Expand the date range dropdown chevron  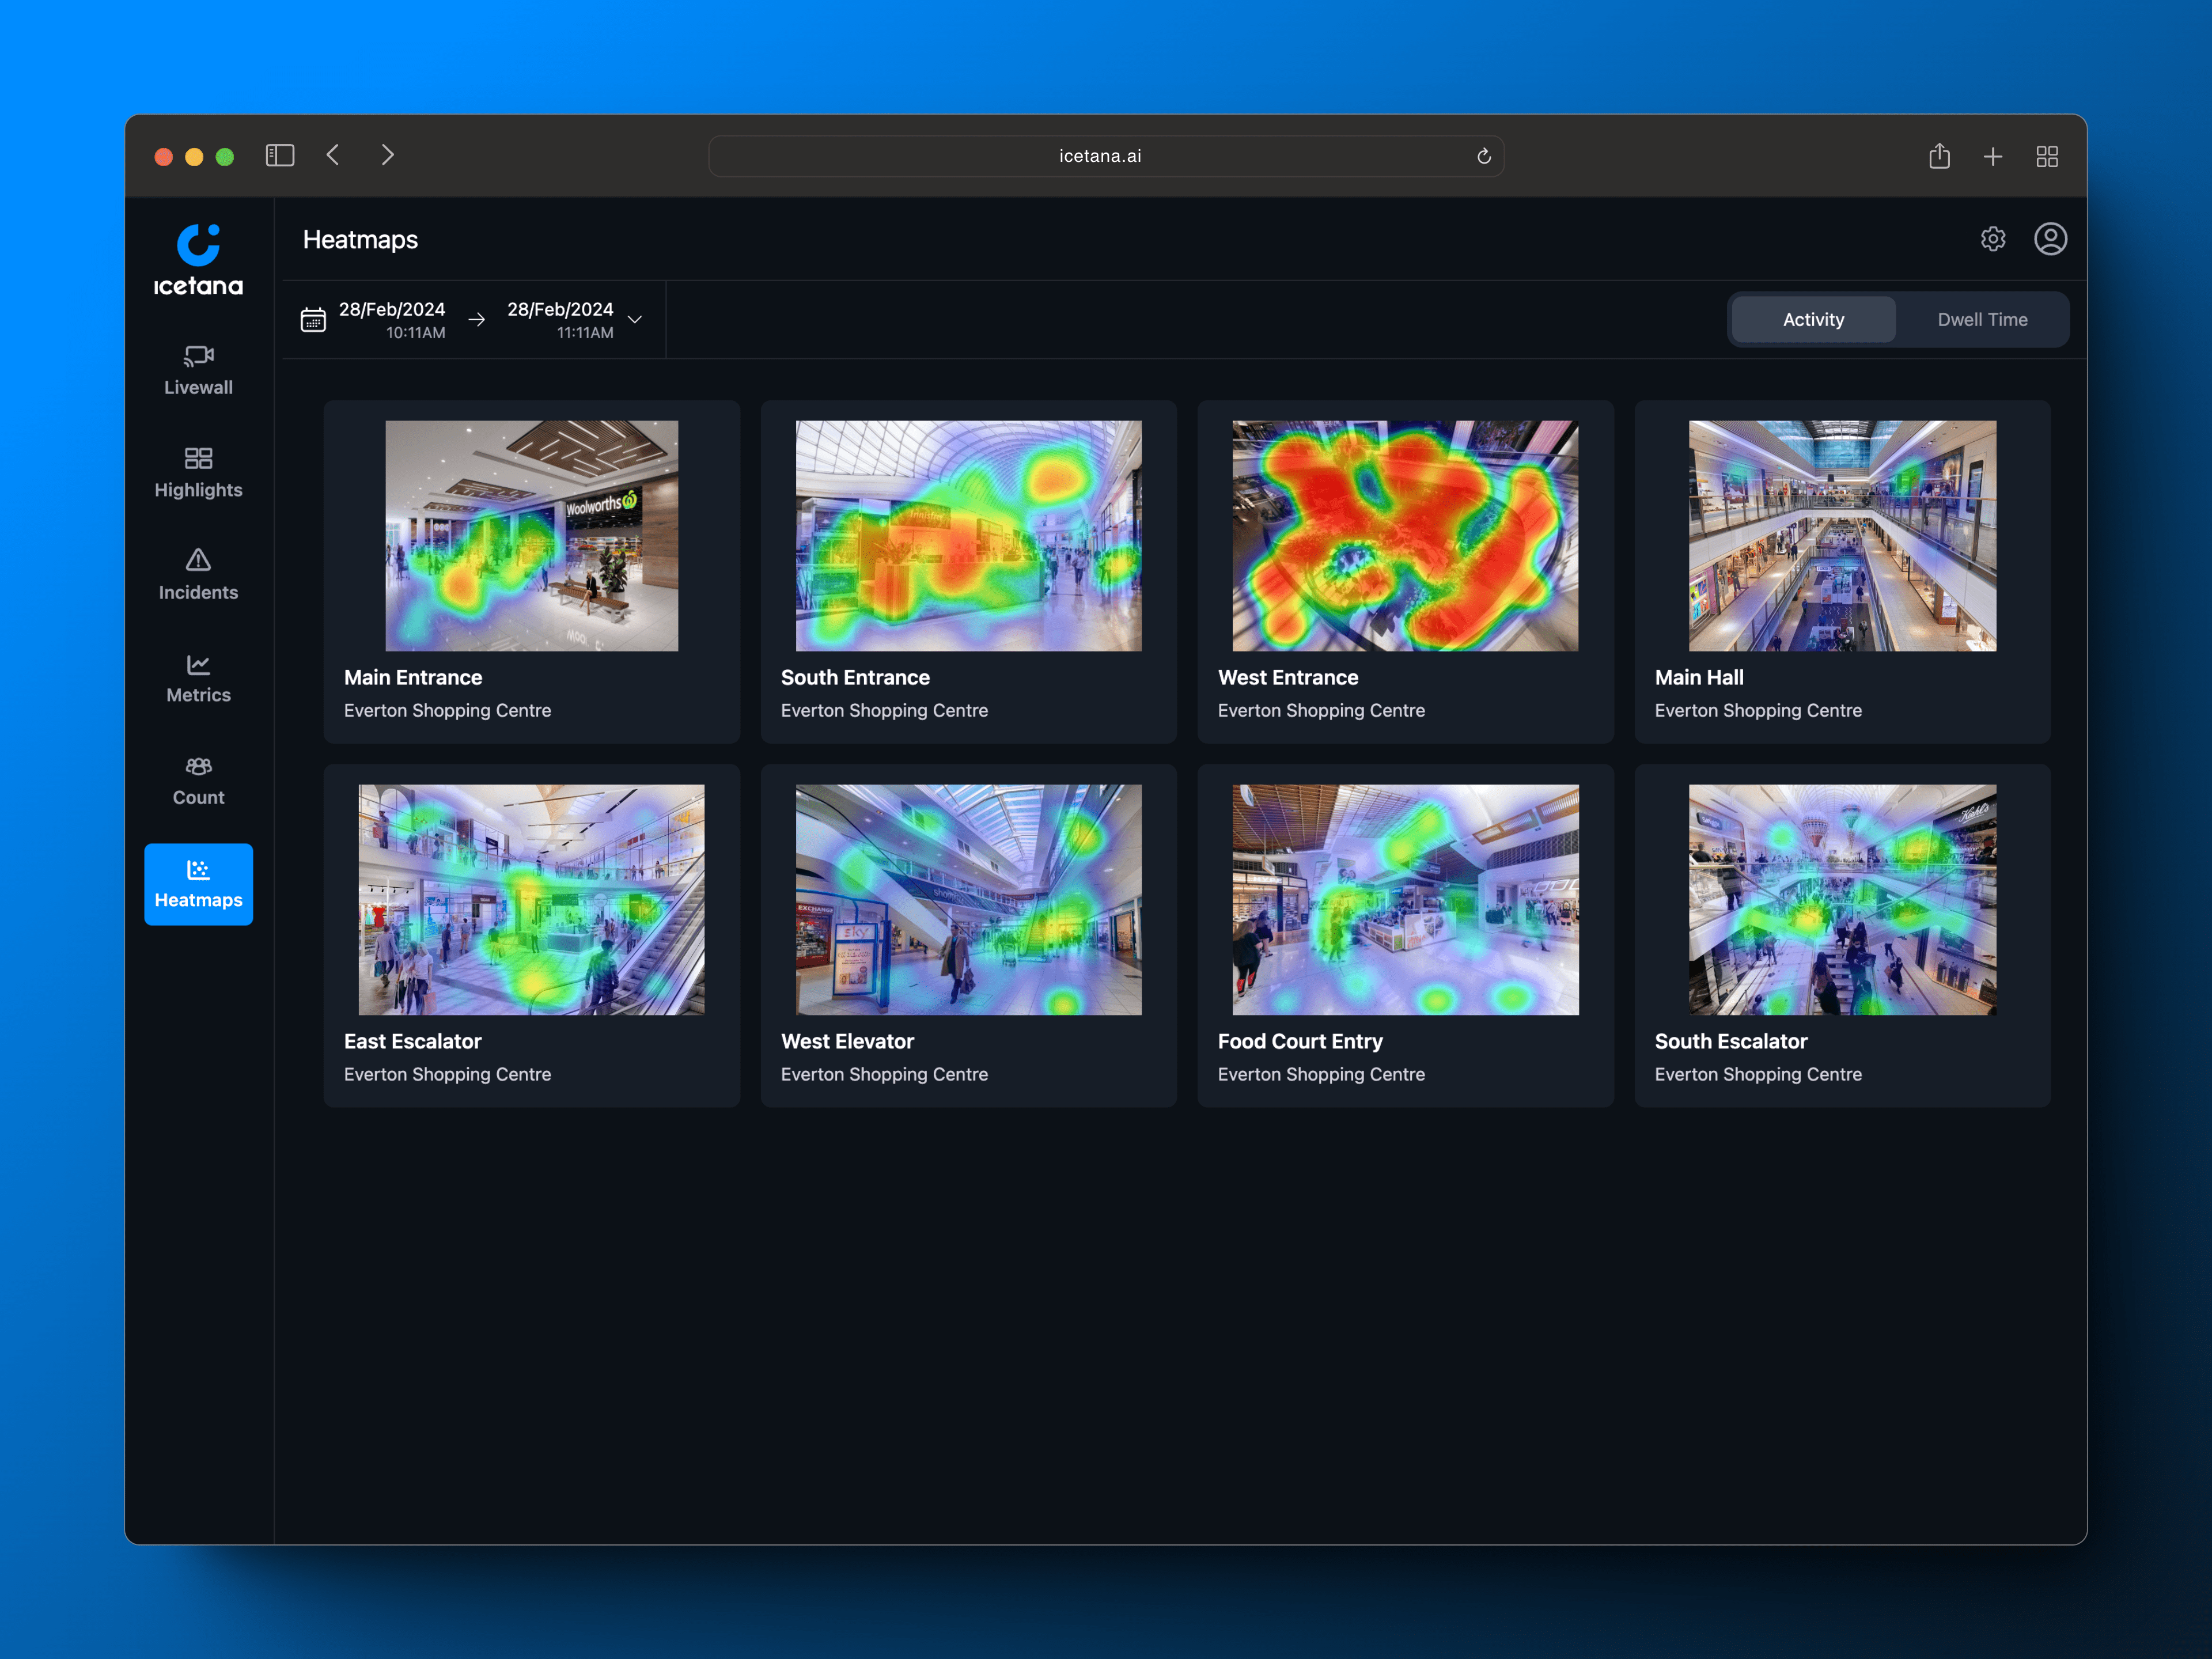pos(635,319)
